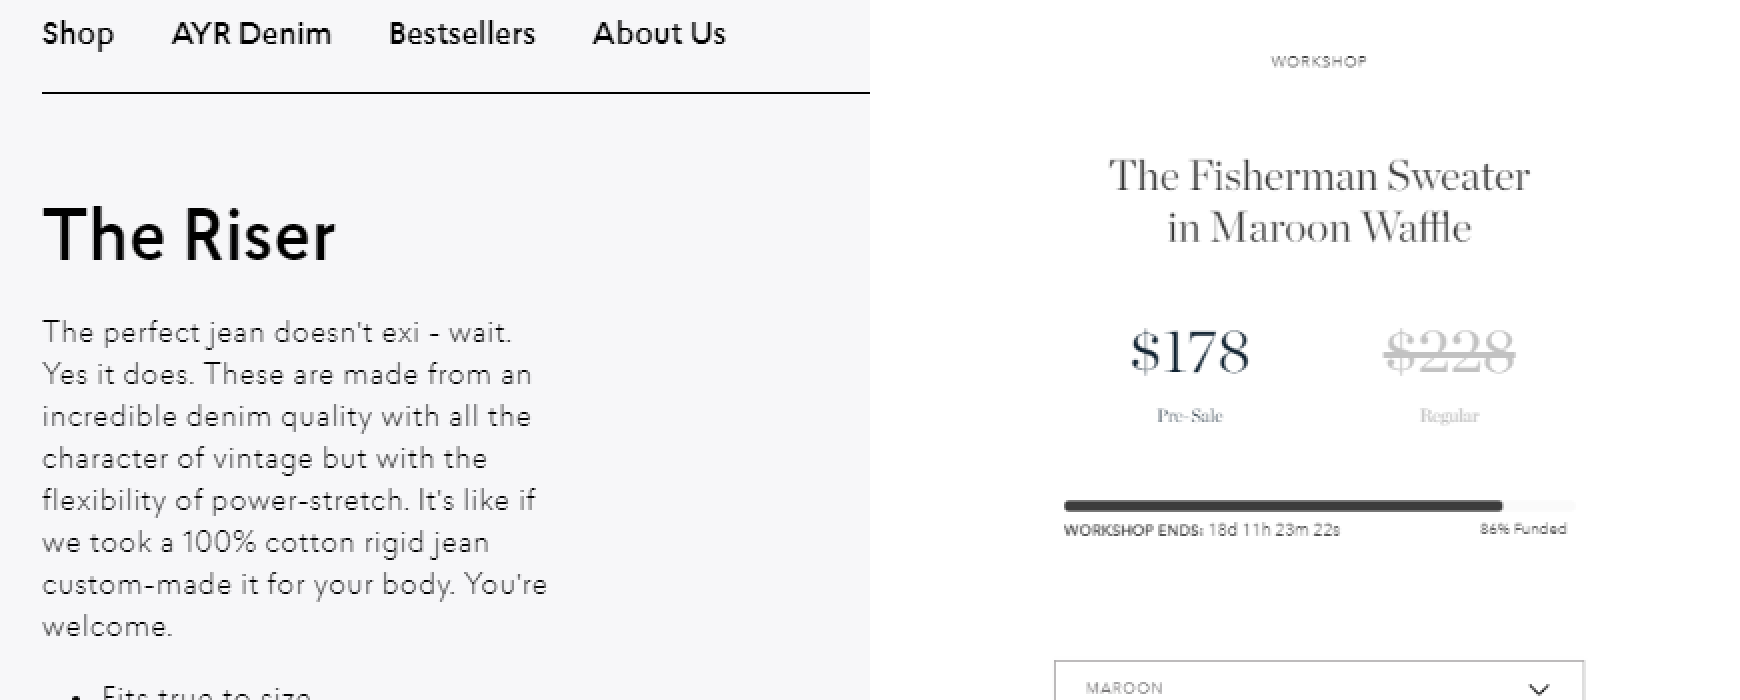Click the 'perfect jean doesn't exi' sentence

276,332
